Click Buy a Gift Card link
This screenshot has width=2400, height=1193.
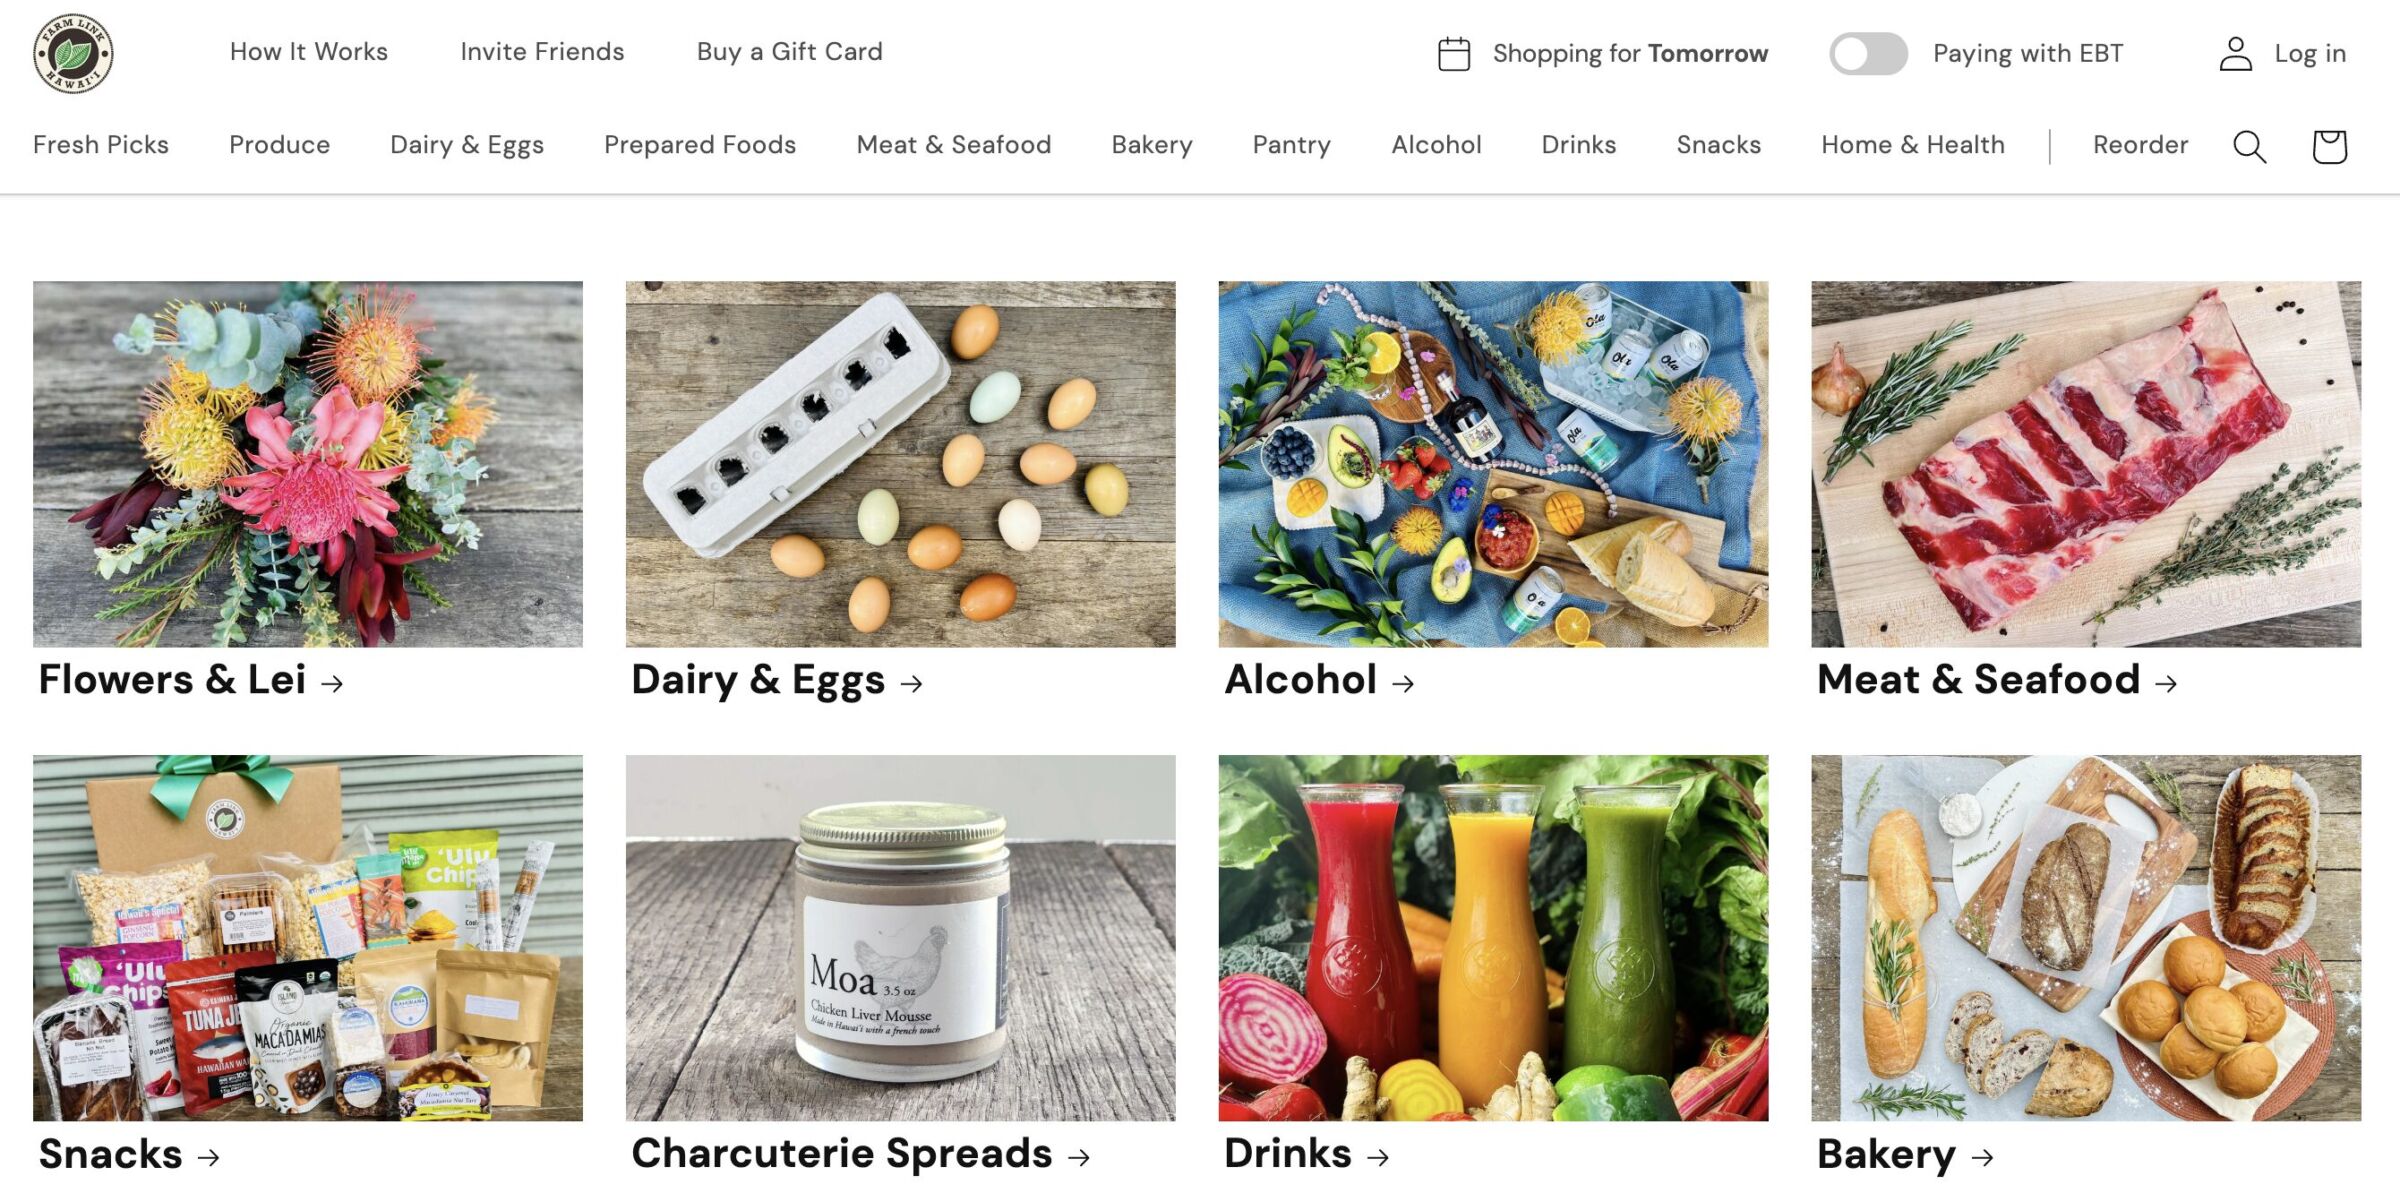(x=789, y=52)
